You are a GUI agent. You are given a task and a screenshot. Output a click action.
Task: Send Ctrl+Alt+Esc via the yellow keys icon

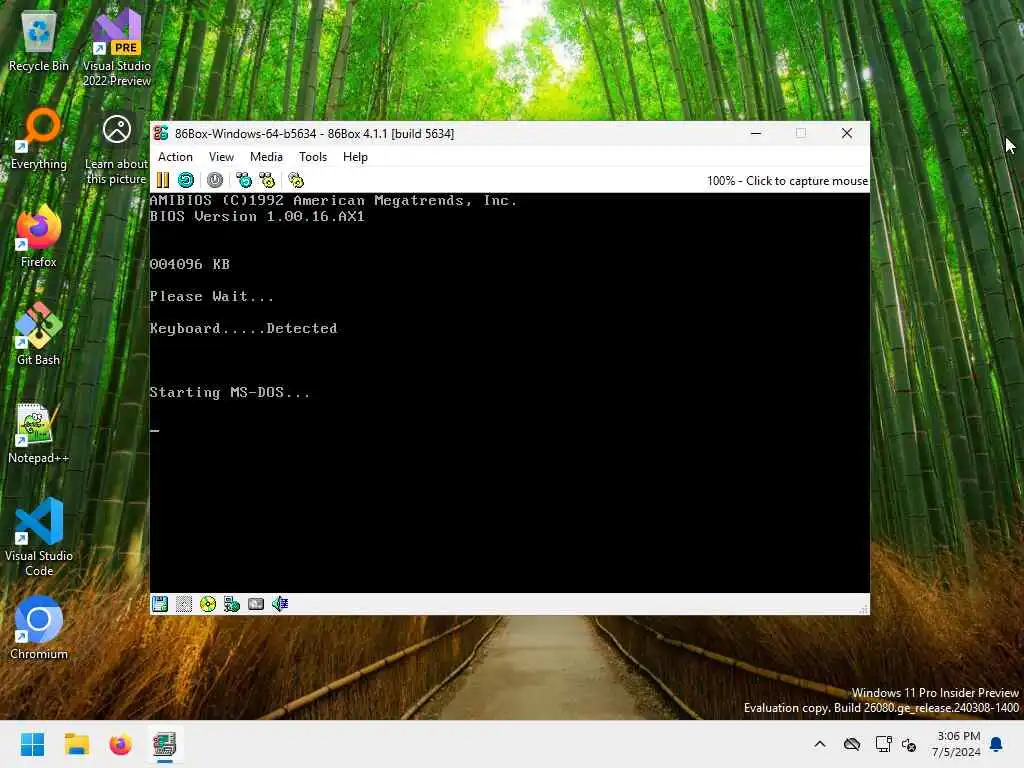(x=267, y=180)
